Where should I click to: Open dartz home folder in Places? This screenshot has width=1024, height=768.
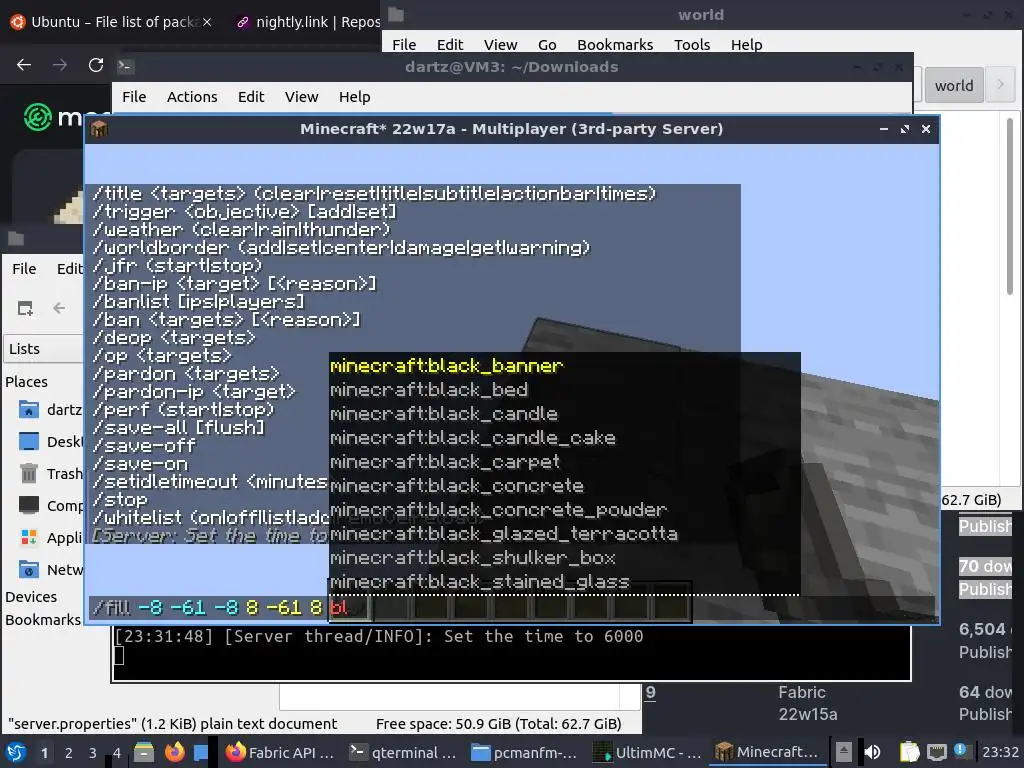pyautogui.click(x=50, y=409)
